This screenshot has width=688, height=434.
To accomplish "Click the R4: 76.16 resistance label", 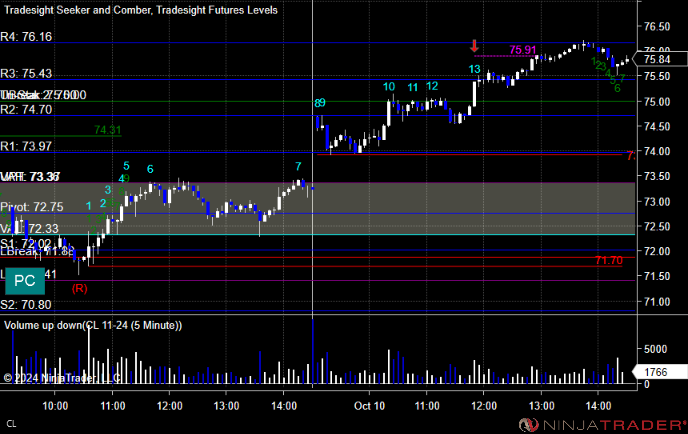I will point(26,36).
